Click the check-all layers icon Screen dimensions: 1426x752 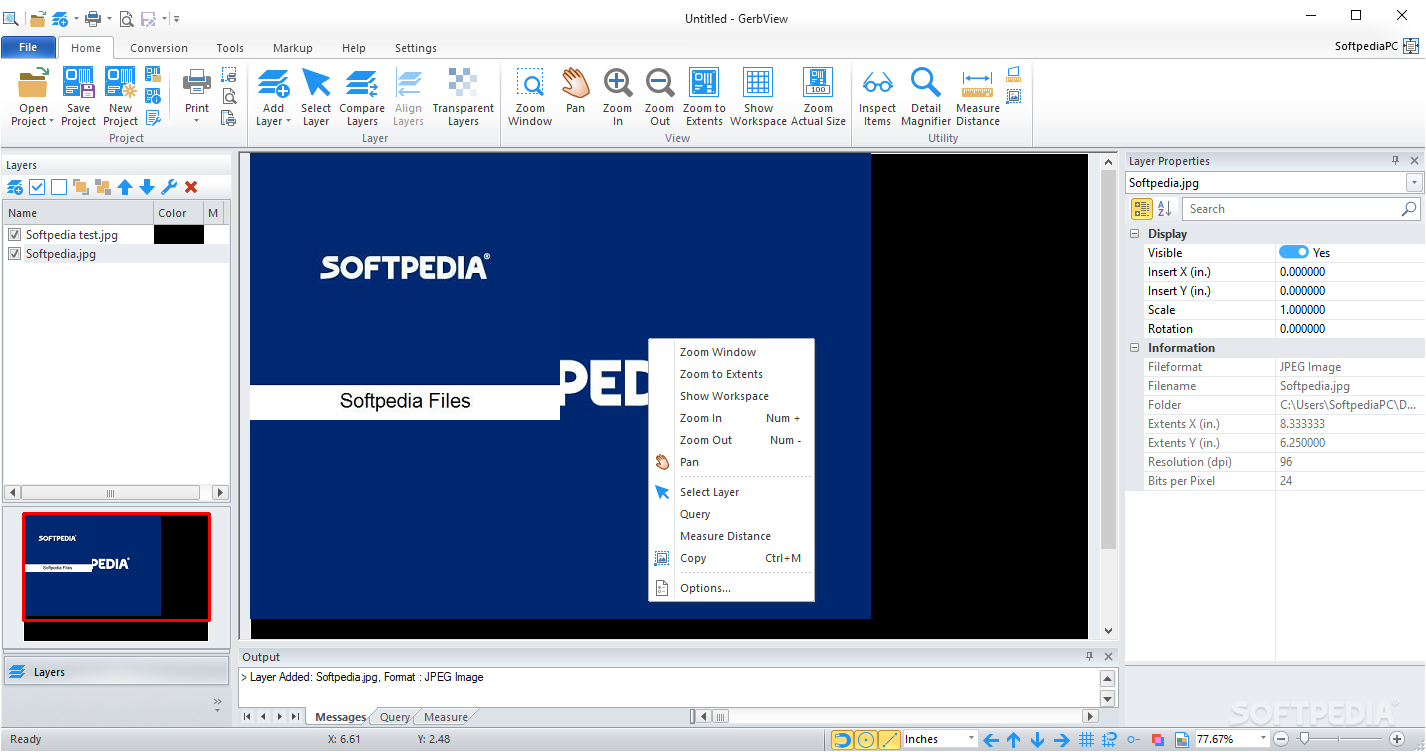tap(37, 187)
